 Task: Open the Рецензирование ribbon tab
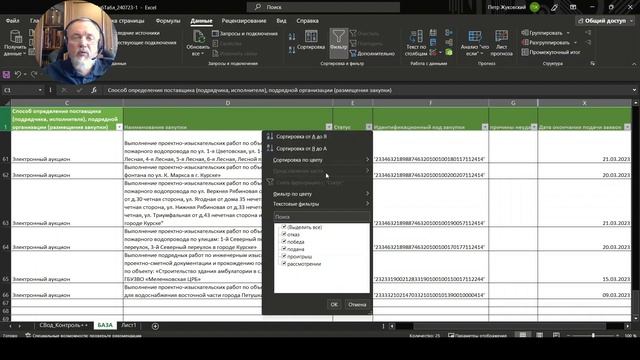[244, 21]
